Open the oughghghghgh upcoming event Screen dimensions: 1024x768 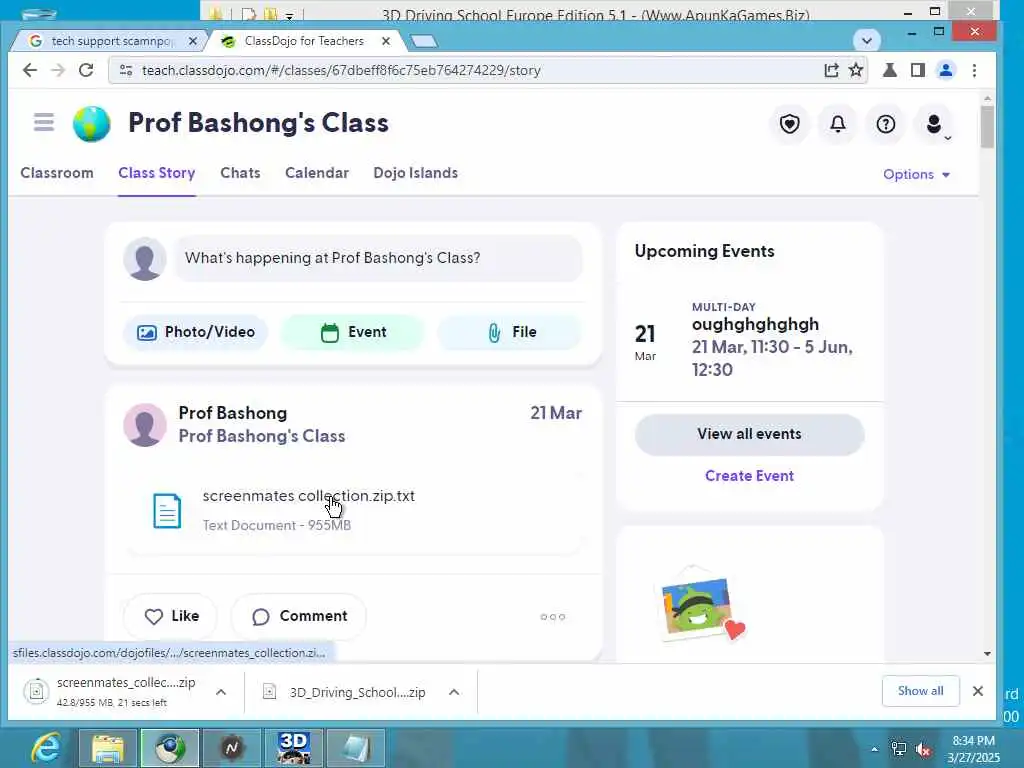pyautogui.click(x=750, y=340)
